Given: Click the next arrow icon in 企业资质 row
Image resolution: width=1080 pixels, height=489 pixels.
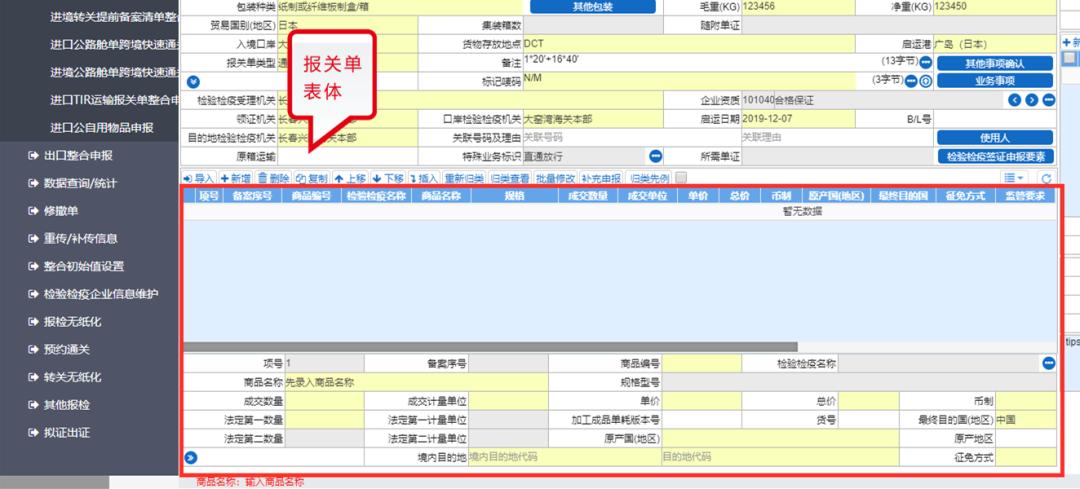Looking at the screenshot, I should click(1031, 100).
